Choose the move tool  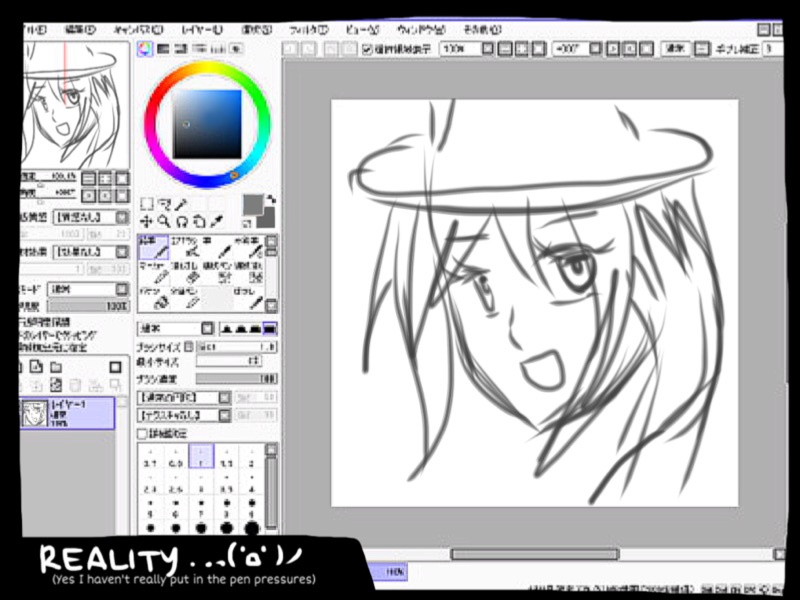coord(147,221)
